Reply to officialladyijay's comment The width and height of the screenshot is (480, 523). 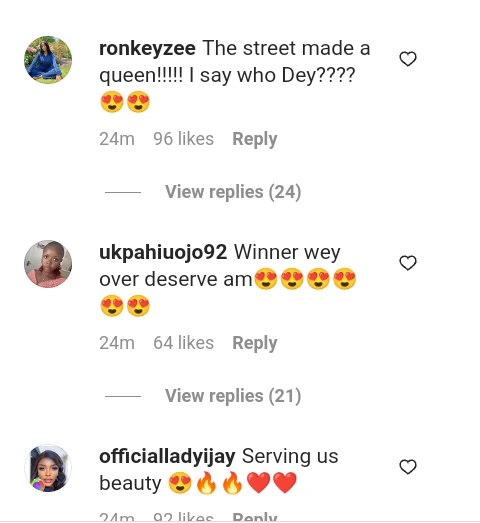click(x=255, y=518)
